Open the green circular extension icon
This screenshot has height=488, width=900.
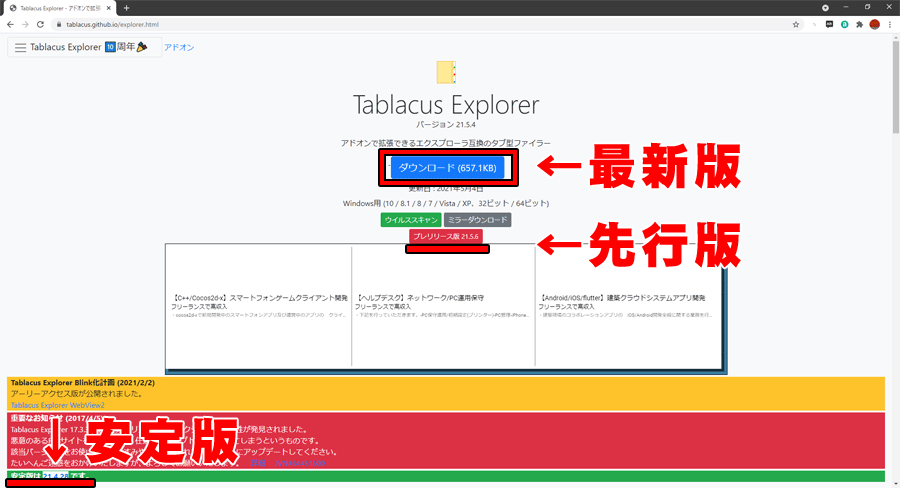844,25
